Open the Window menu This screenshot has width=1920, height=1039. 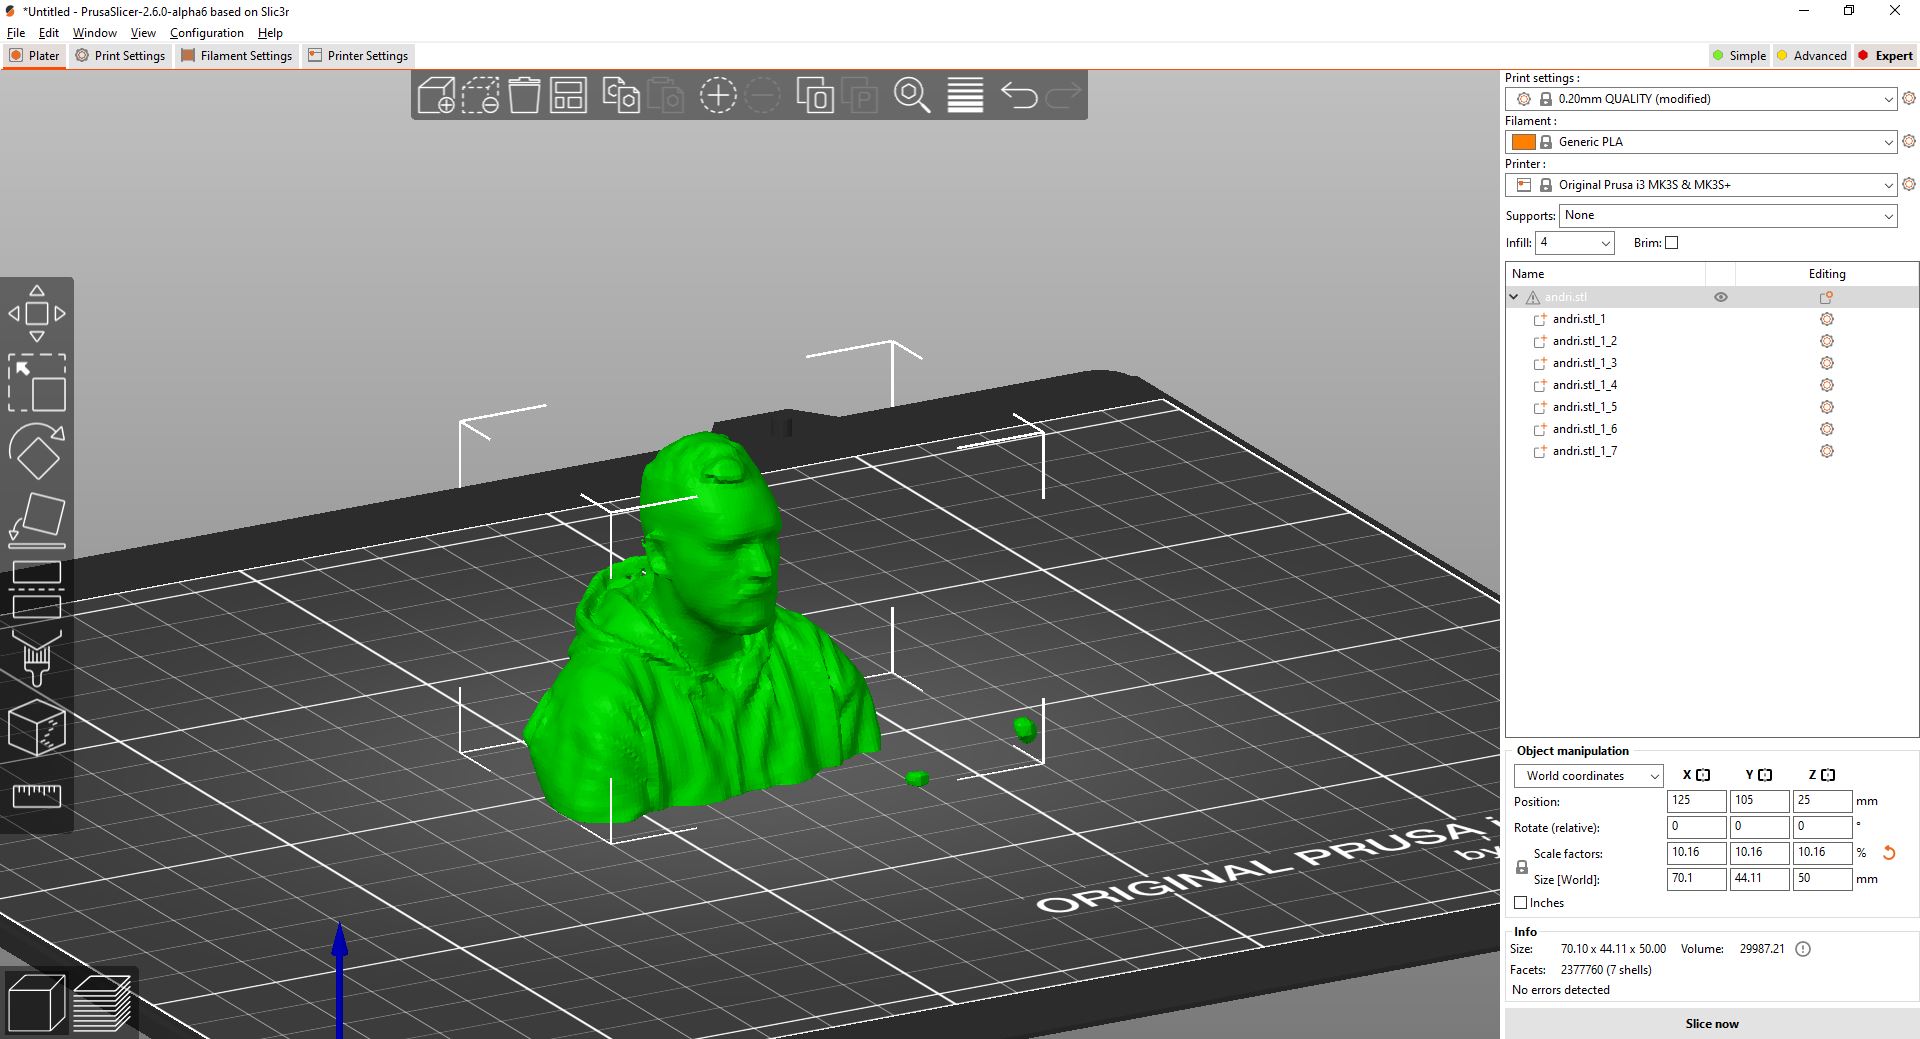[95, 33]
